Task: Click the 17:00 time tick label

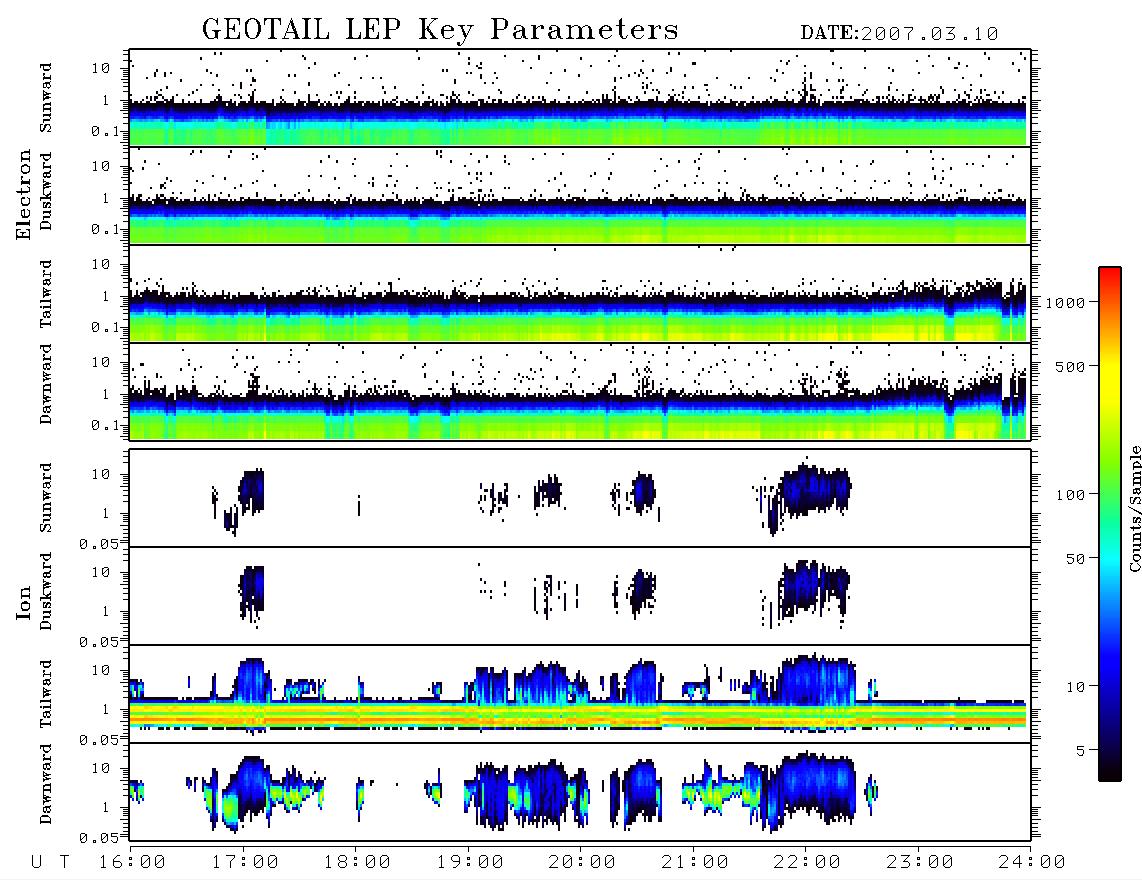Action: (x=245, y=863)
